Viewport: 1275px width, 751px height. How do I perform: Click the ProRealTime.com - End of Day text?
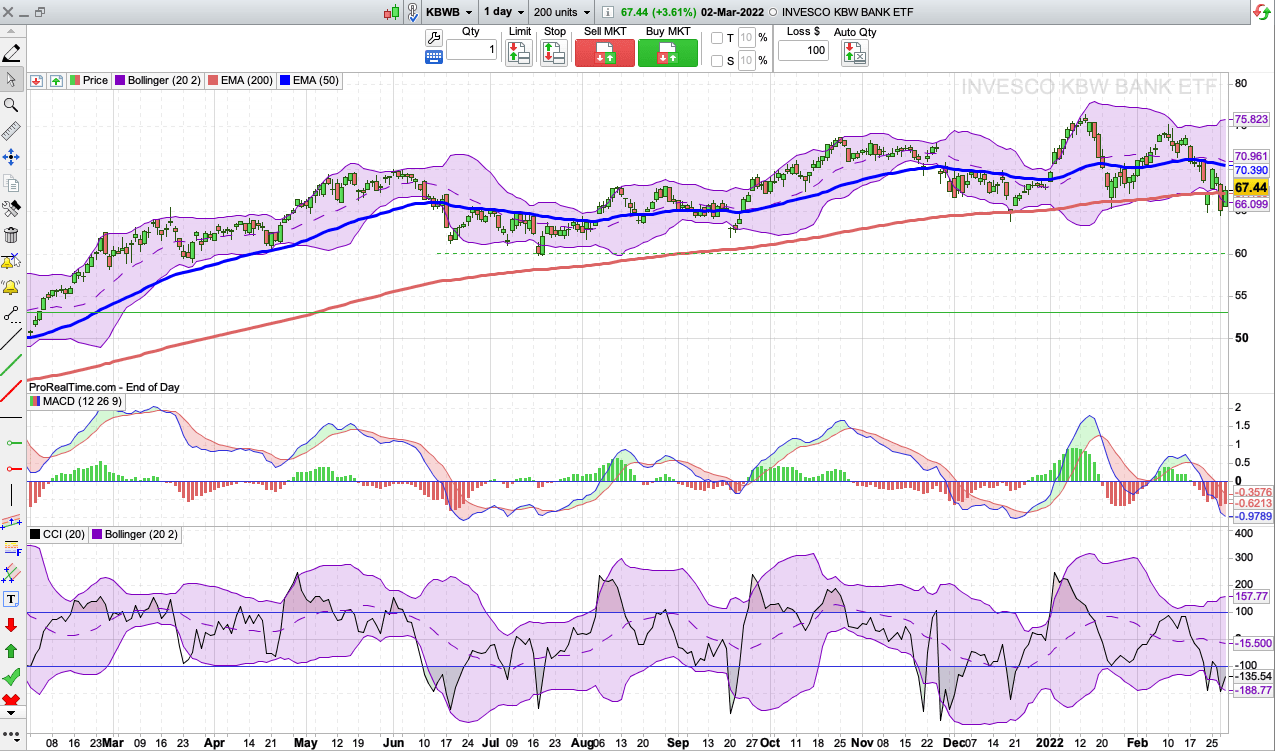[x=103, y=387]
